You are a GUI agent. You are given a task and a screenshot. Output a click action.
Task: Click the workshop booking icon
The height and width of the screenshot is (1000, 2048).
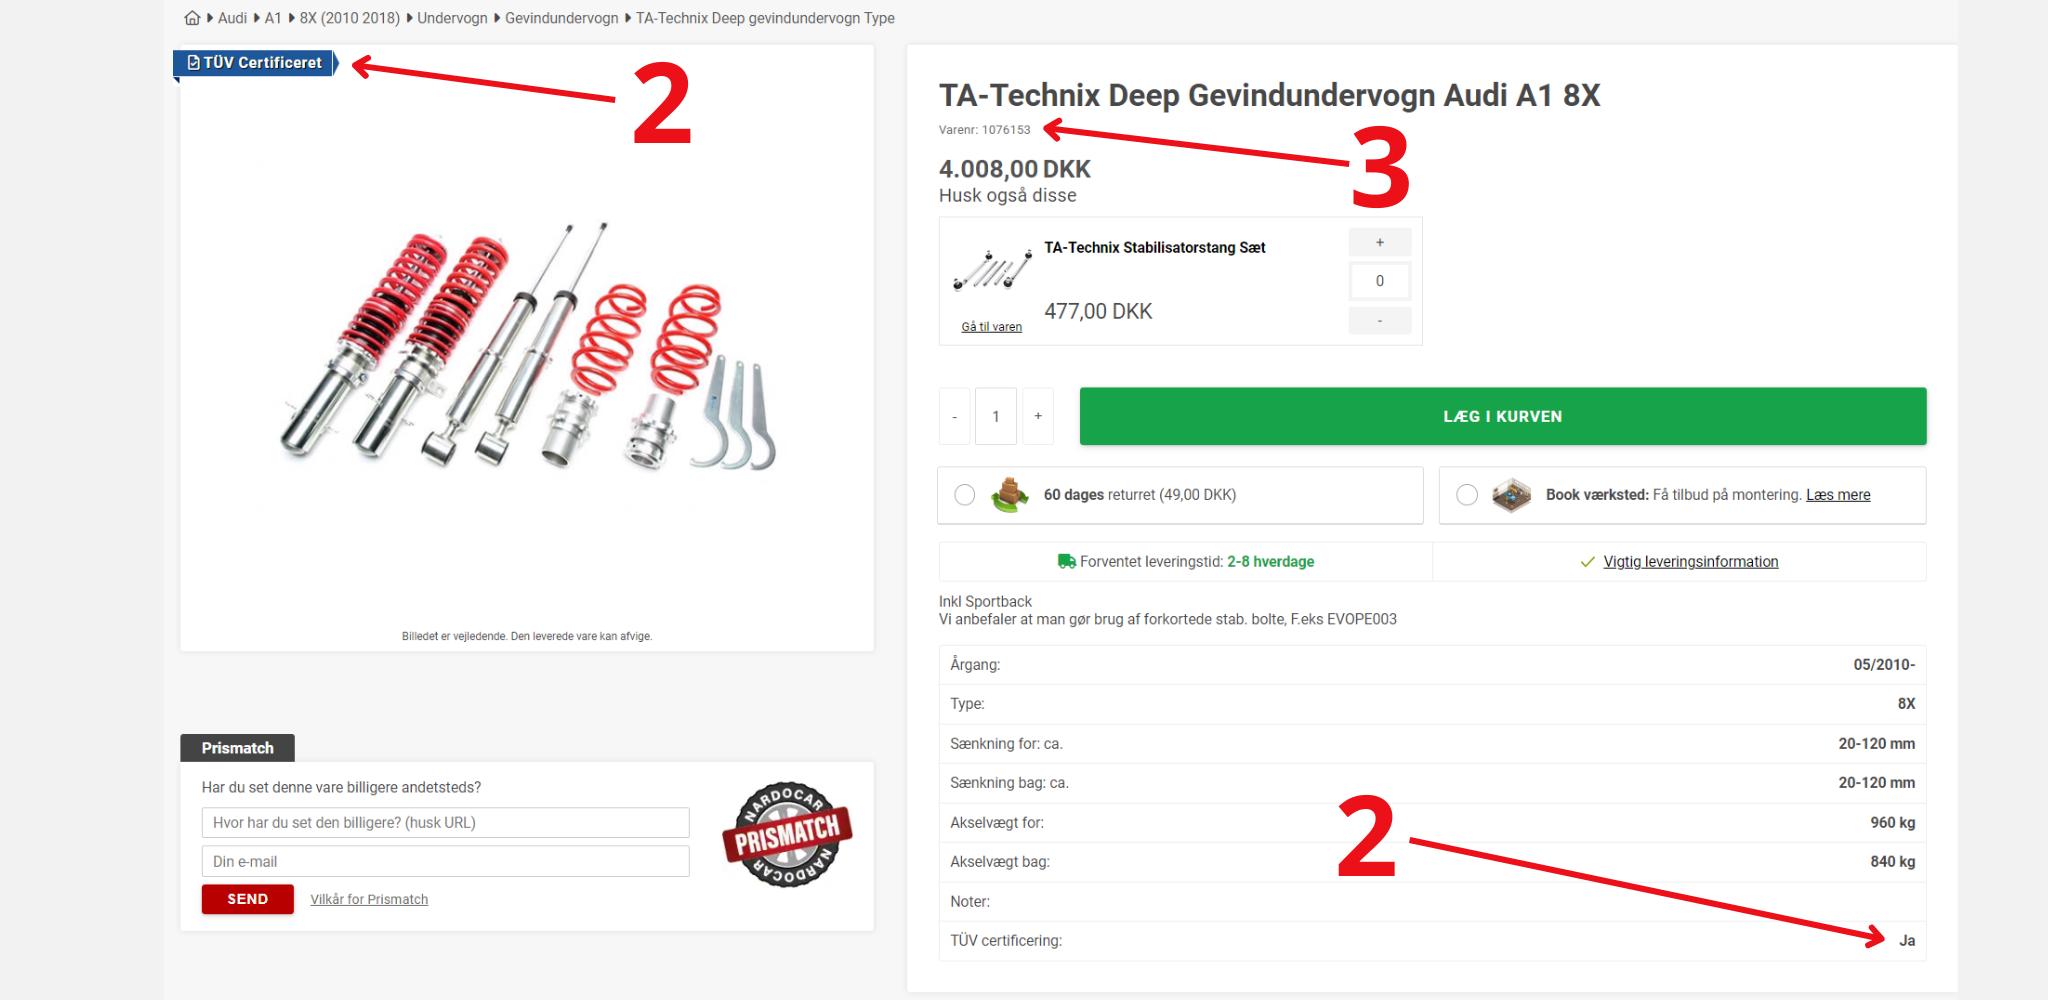1510,495
